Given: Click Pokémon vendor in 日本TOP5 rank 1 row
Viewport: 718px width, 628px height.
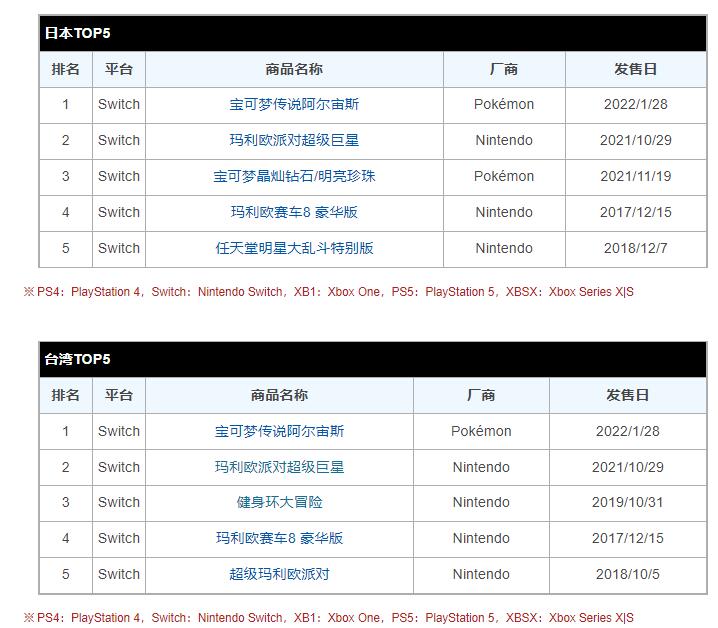Looking at the screenshot, I should tap(504, 104).
